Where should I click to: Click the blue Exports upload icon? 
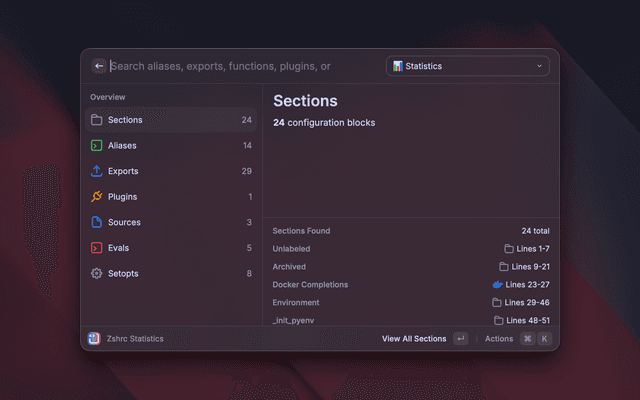97,171
